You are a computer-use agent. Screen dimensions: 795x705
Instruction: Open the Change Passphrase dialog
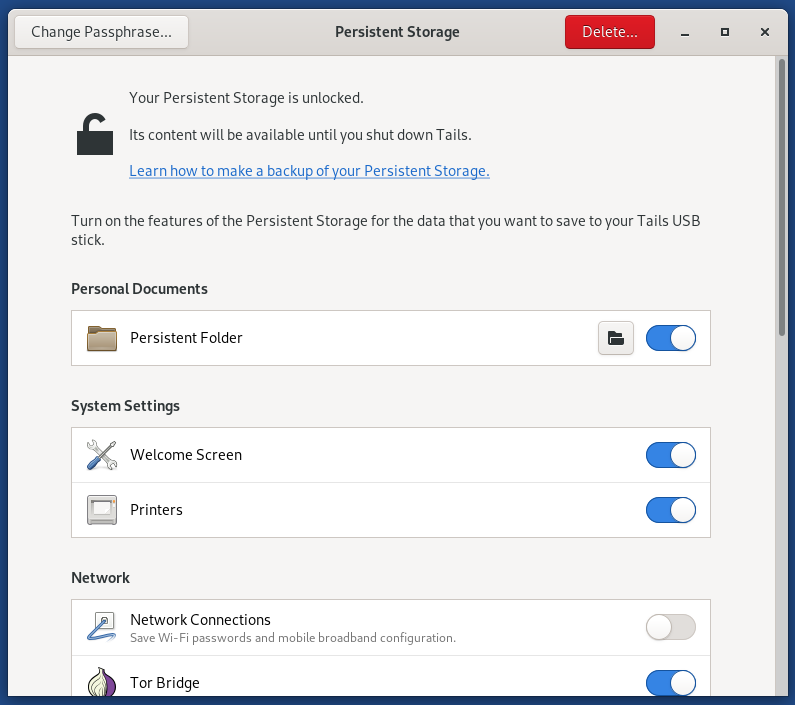(x=101, y=32)
